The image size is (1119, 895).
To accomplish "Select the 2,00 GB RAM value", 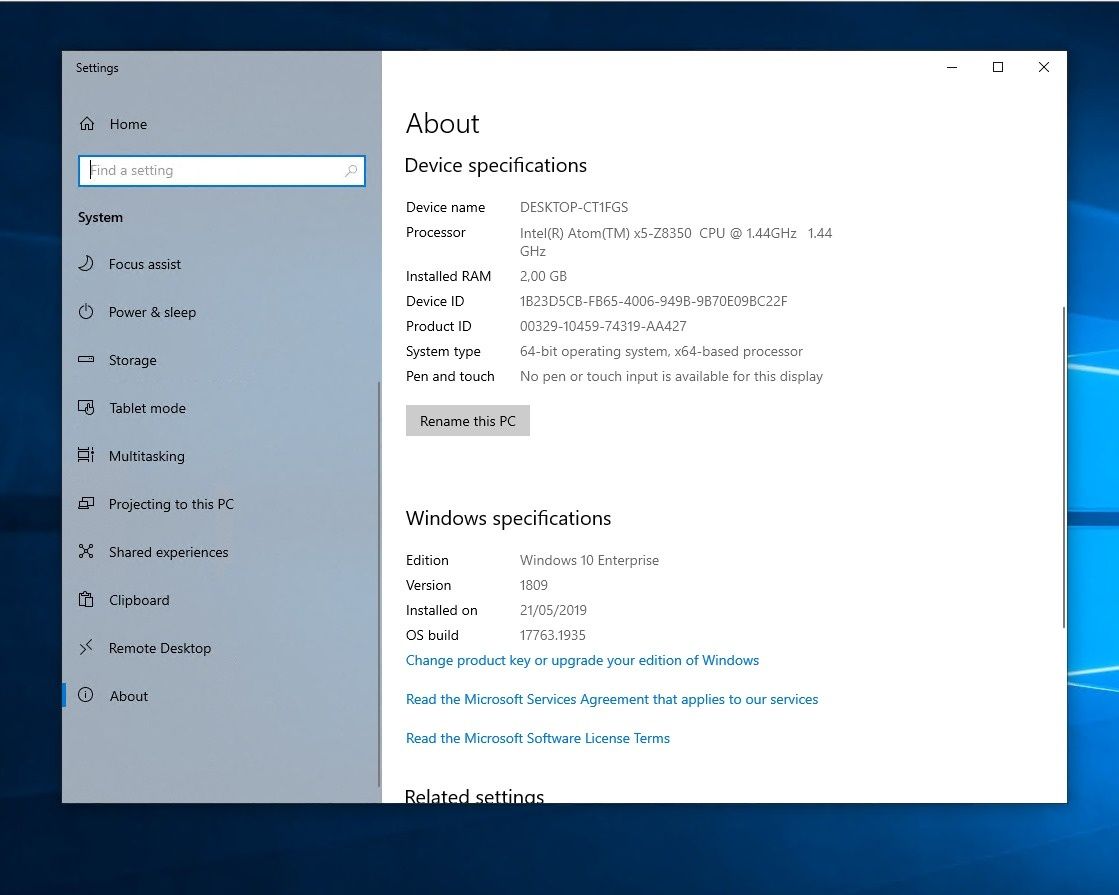I will pyautogui.click(x=543, y=276).
